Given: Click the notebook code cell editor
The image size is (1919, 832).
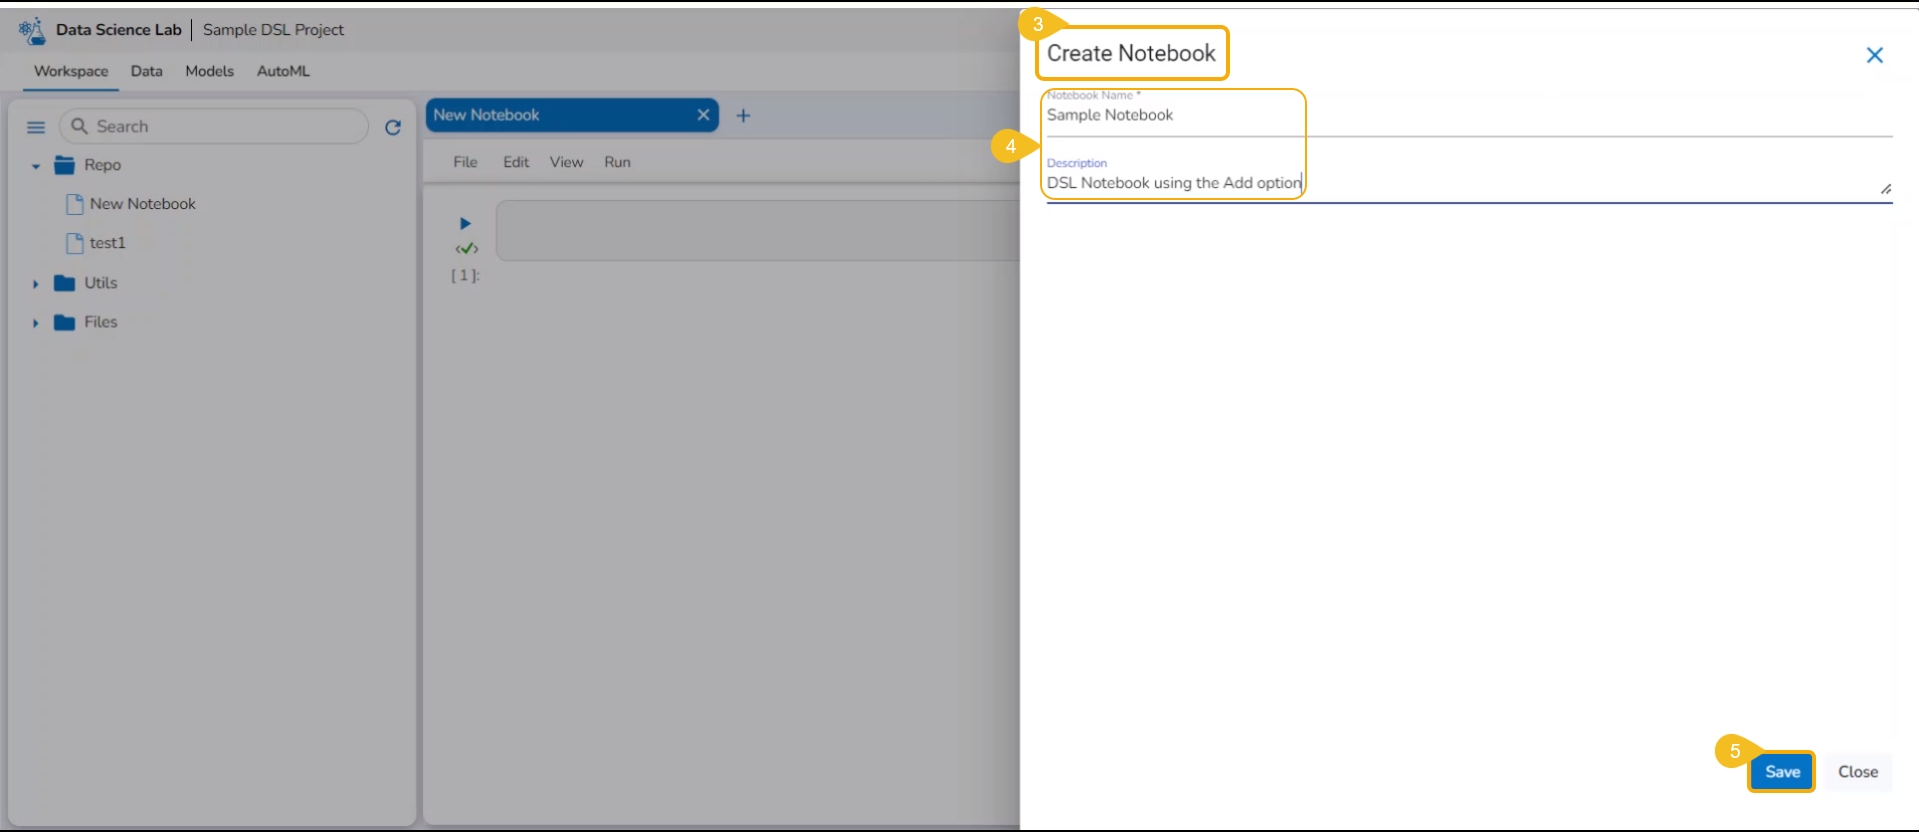Looking at the screenshot, I should [x=757, y=231].
